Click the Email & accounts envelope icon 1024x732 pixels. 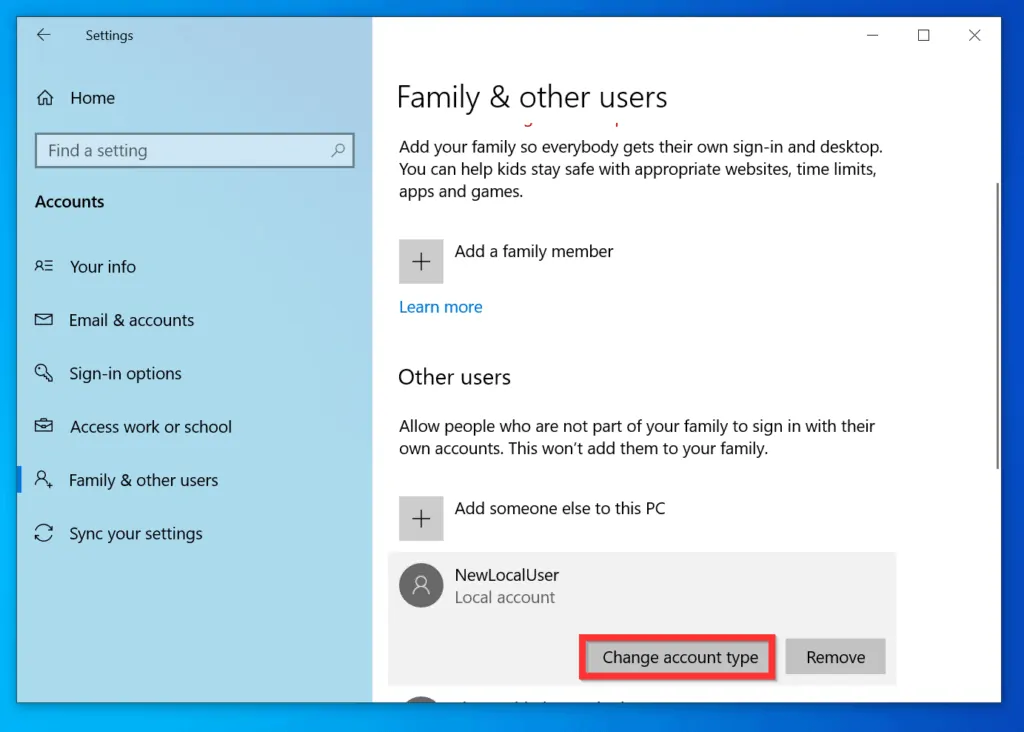click(44, 319)
